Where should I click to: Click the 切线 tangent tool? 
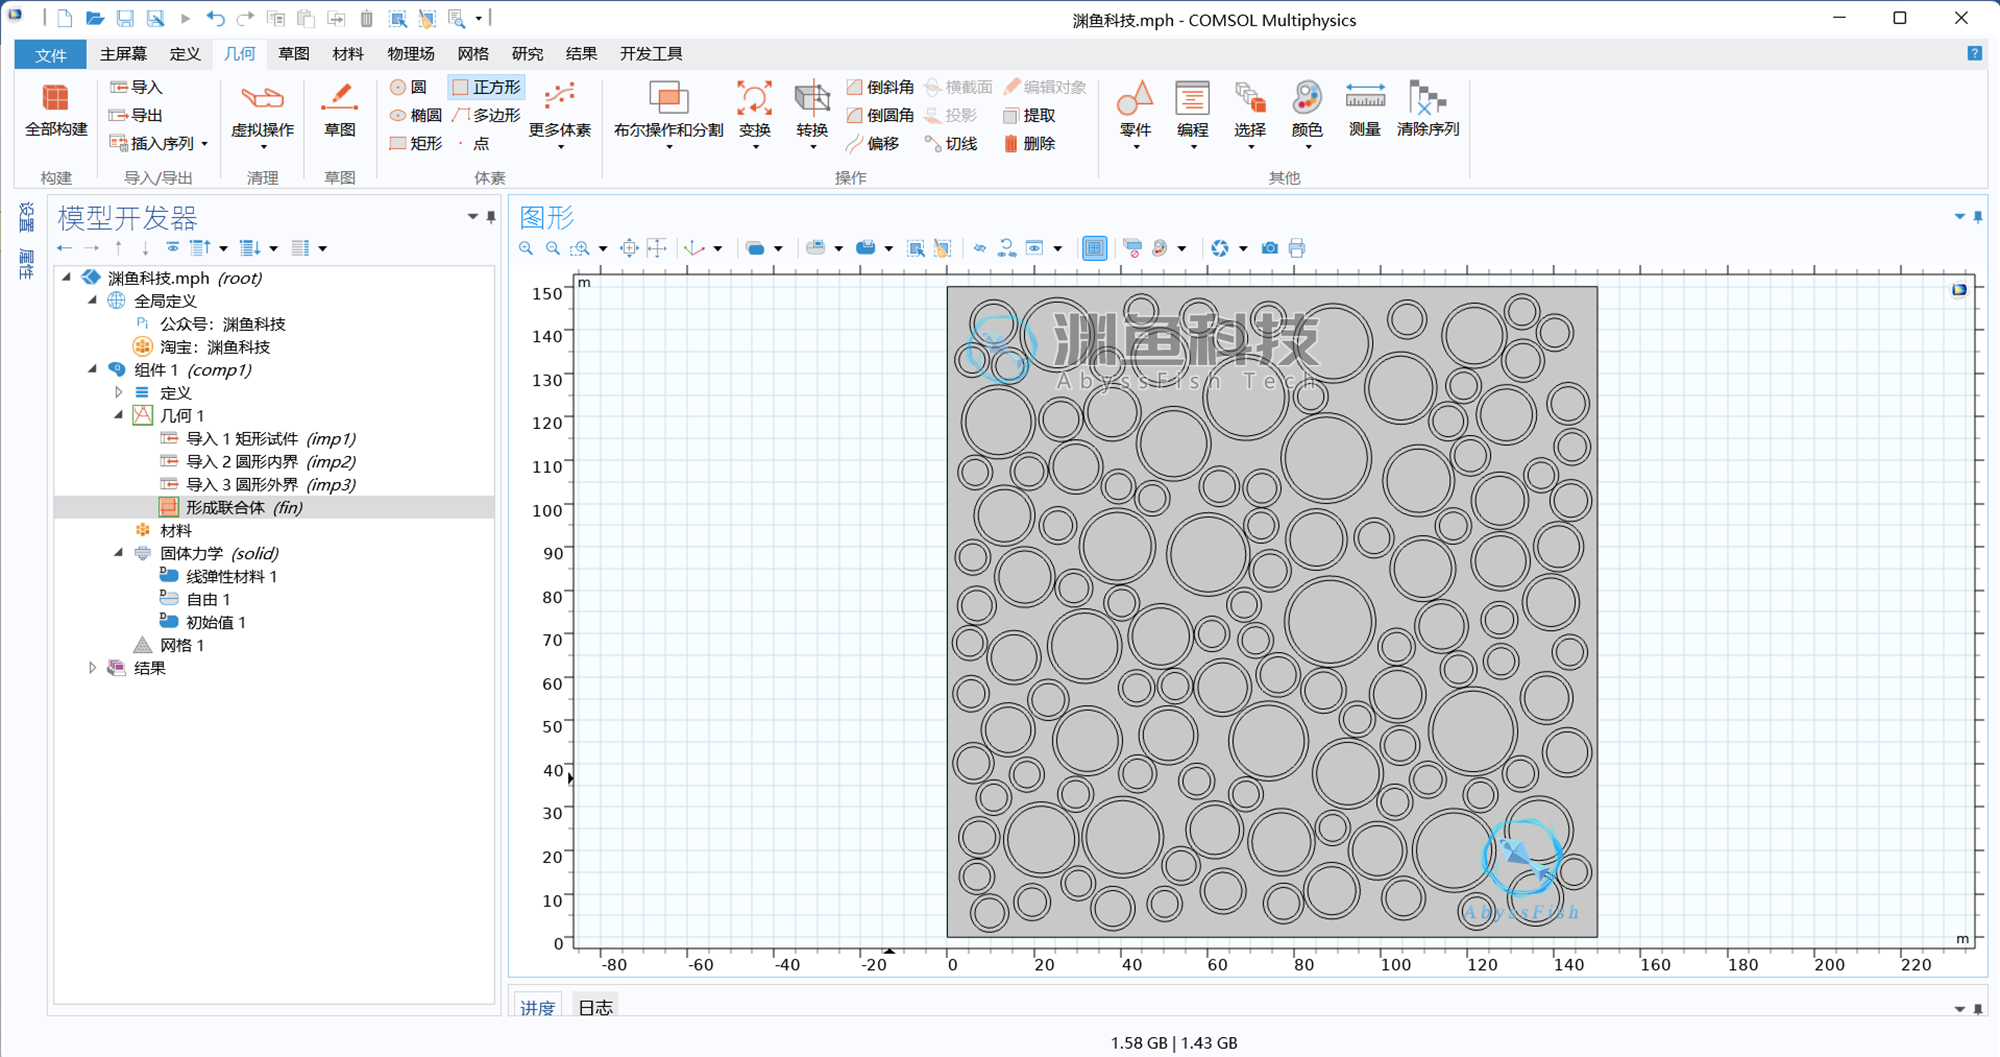click(x=951, y=143)
